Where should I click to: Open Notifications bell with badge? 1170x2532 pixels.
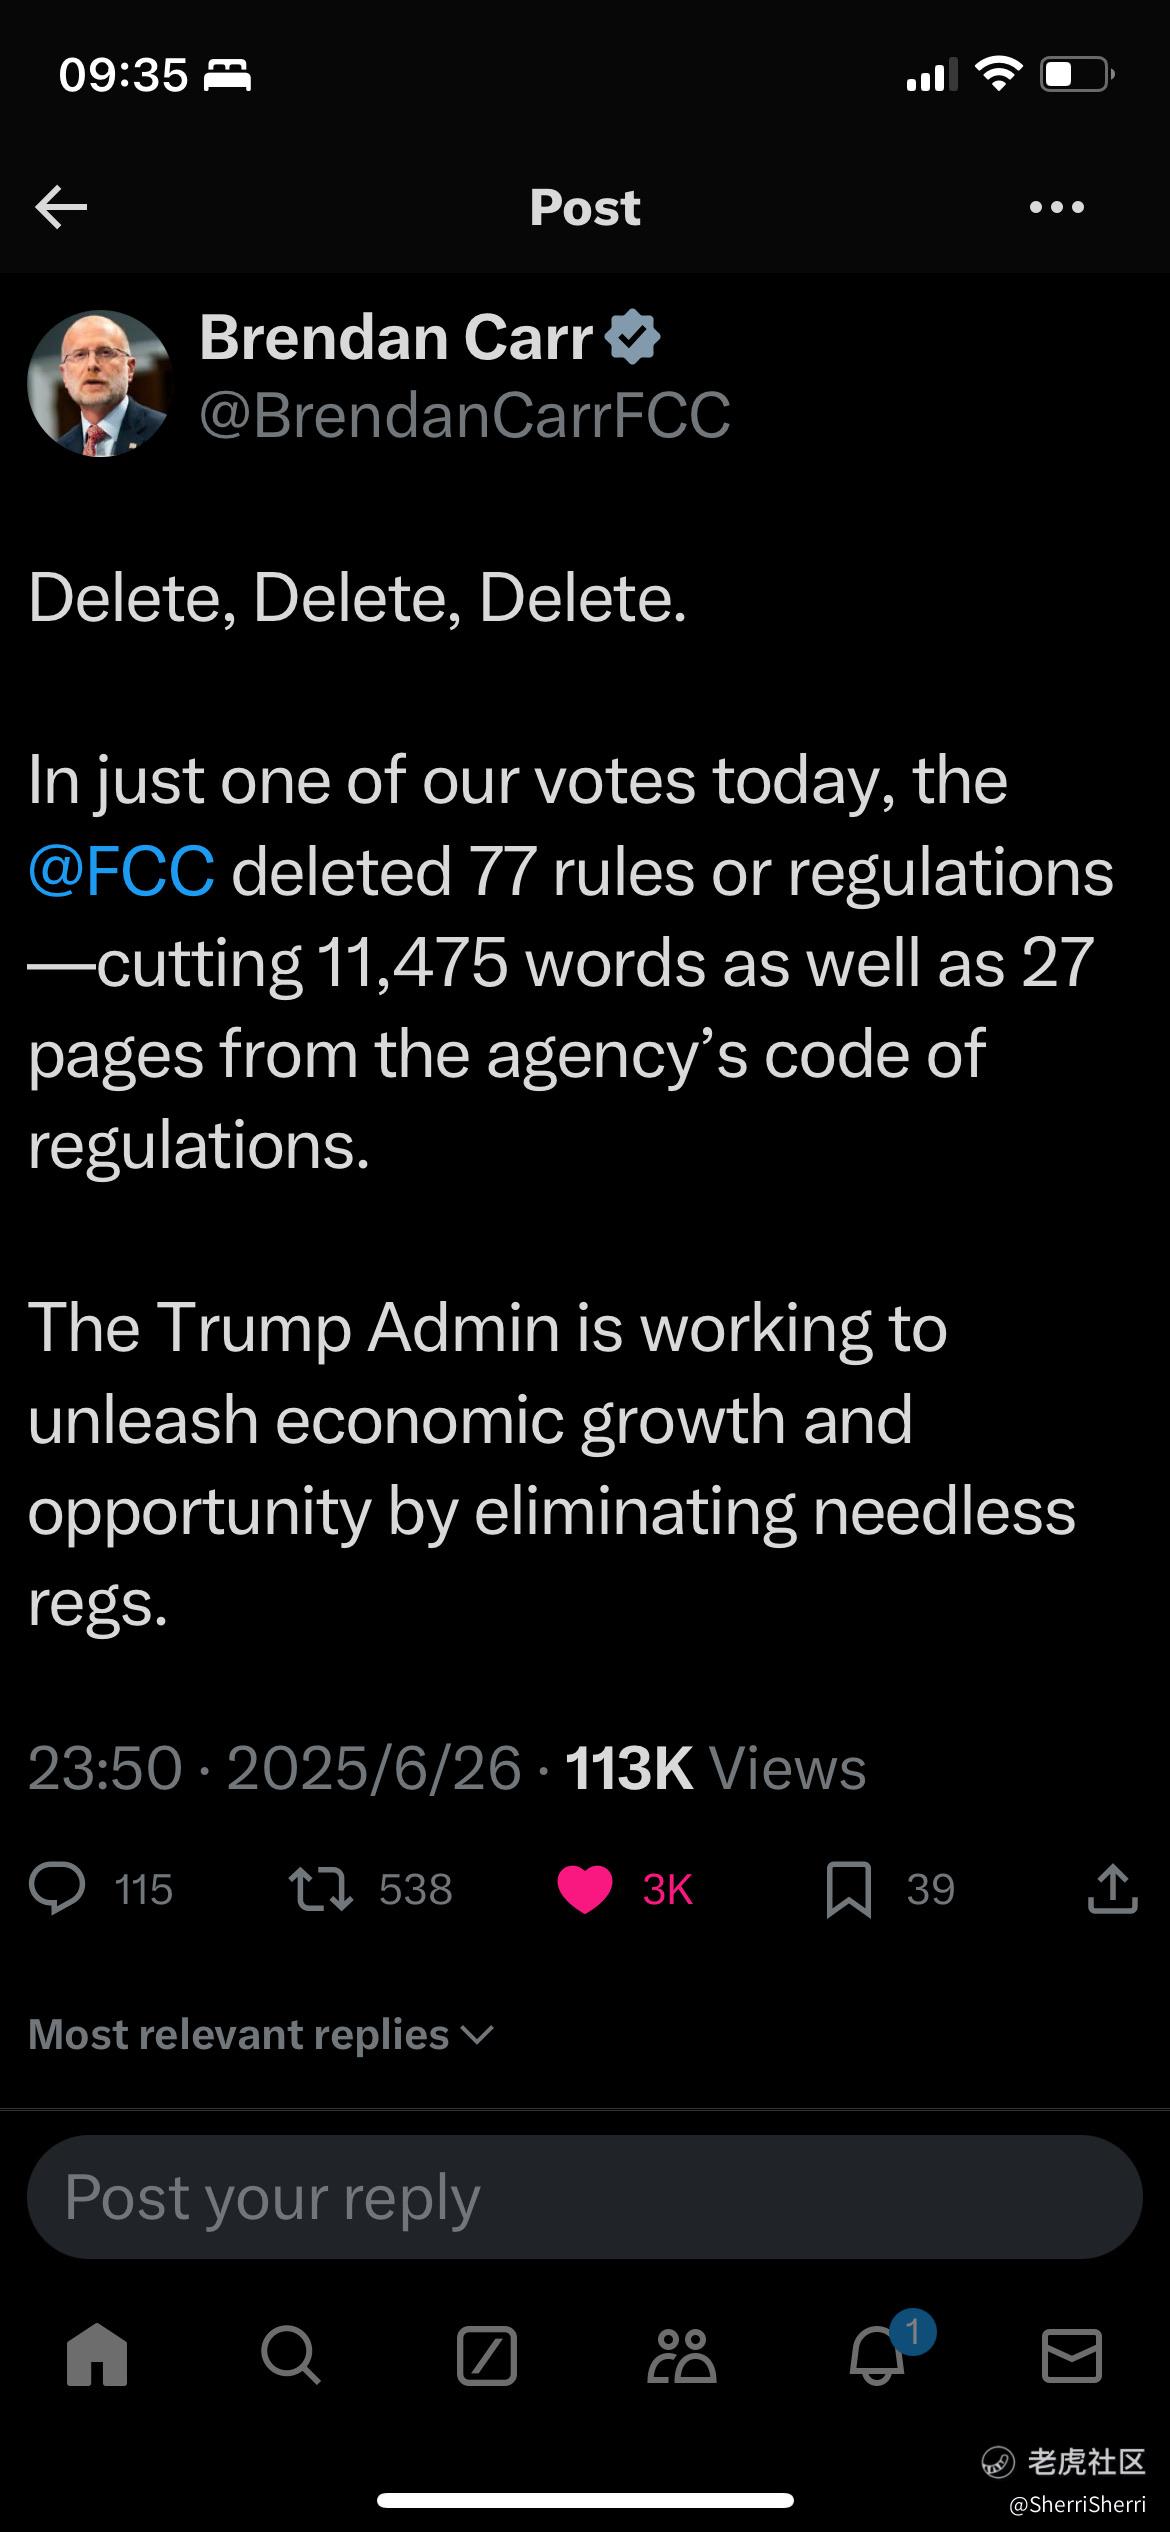tap(877, 2357)
